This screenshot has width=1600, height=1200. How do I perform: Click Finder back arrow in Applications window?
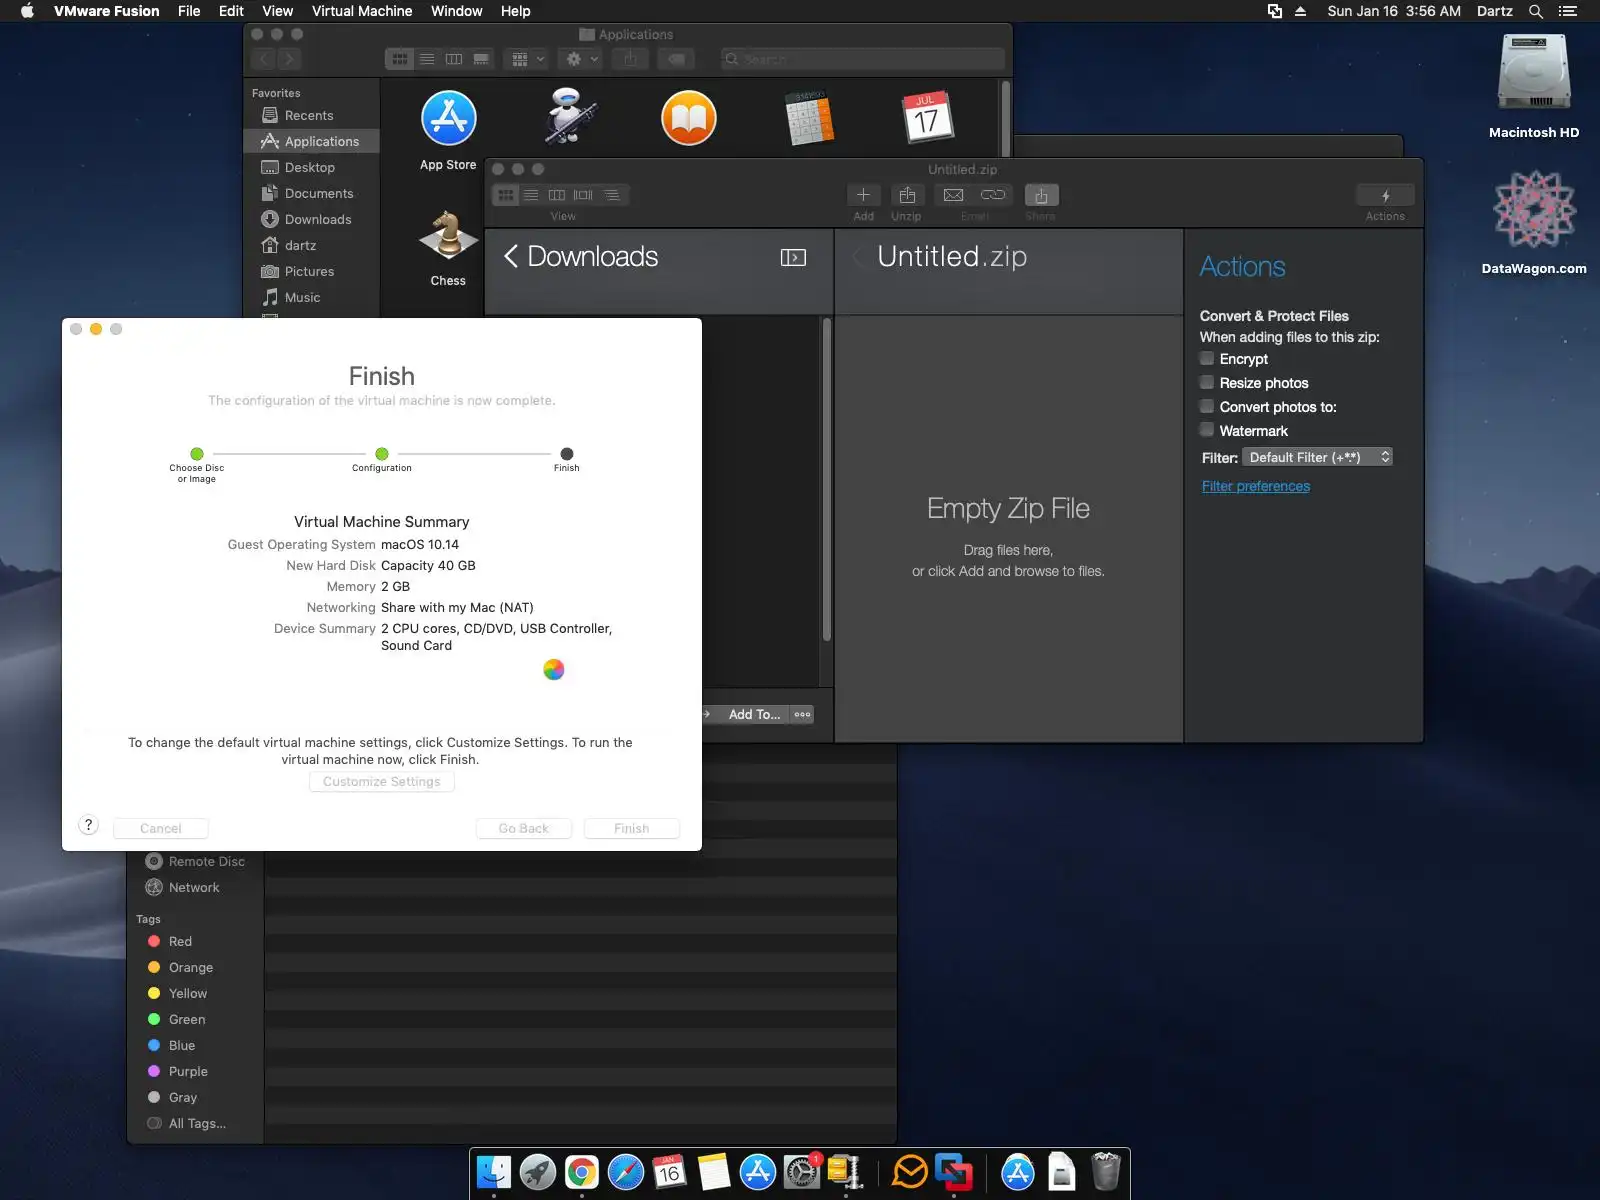[x=265, y=59]
